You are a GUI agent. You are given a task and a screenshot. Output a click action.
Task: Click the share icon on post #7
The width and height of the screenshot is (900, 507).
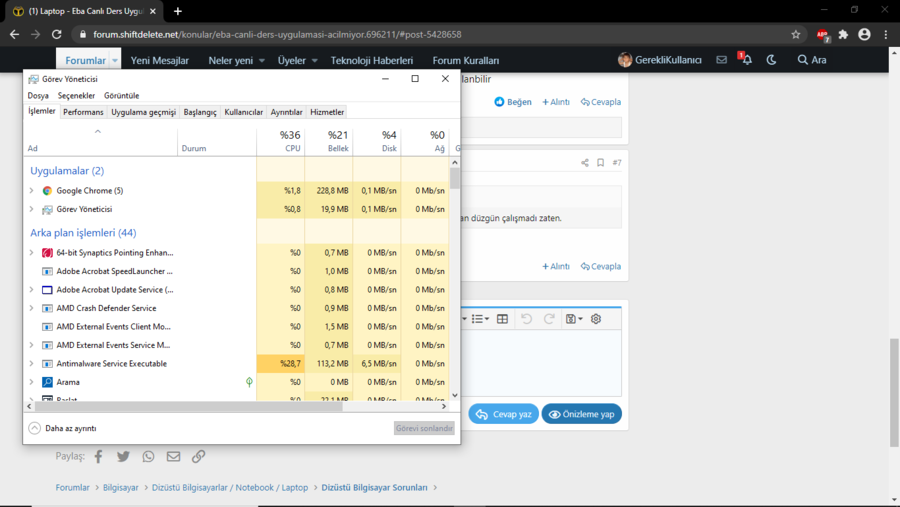coord(585,163)
